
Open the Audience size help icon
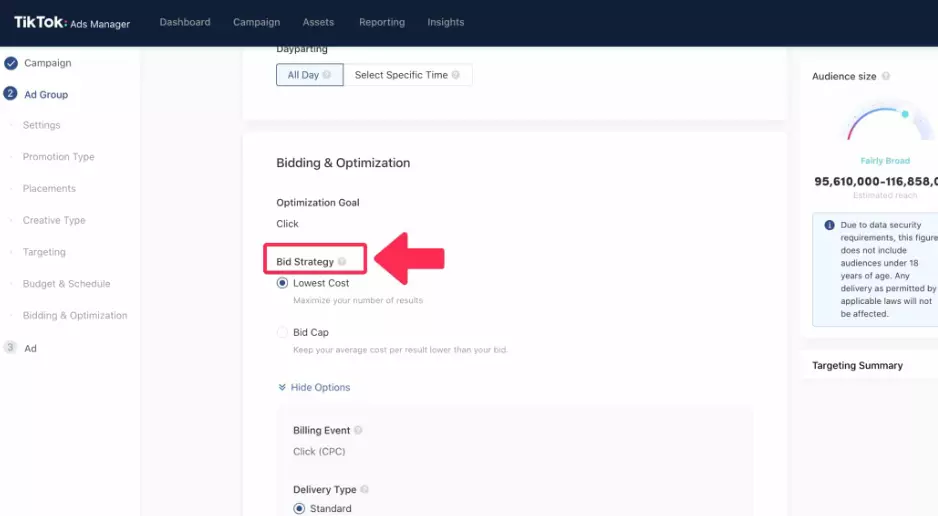click(x=886, y=76)
